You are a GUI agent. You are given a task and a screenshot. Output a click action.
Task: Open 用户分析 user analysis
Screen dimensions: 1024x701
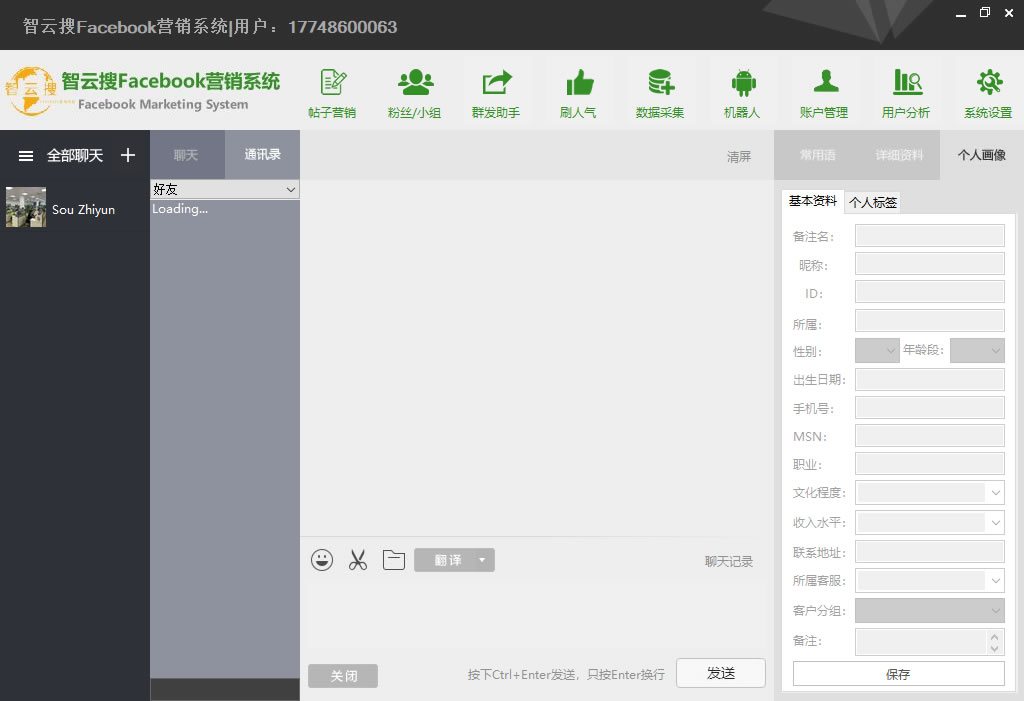pyautogui.click(x=906, y=93)
